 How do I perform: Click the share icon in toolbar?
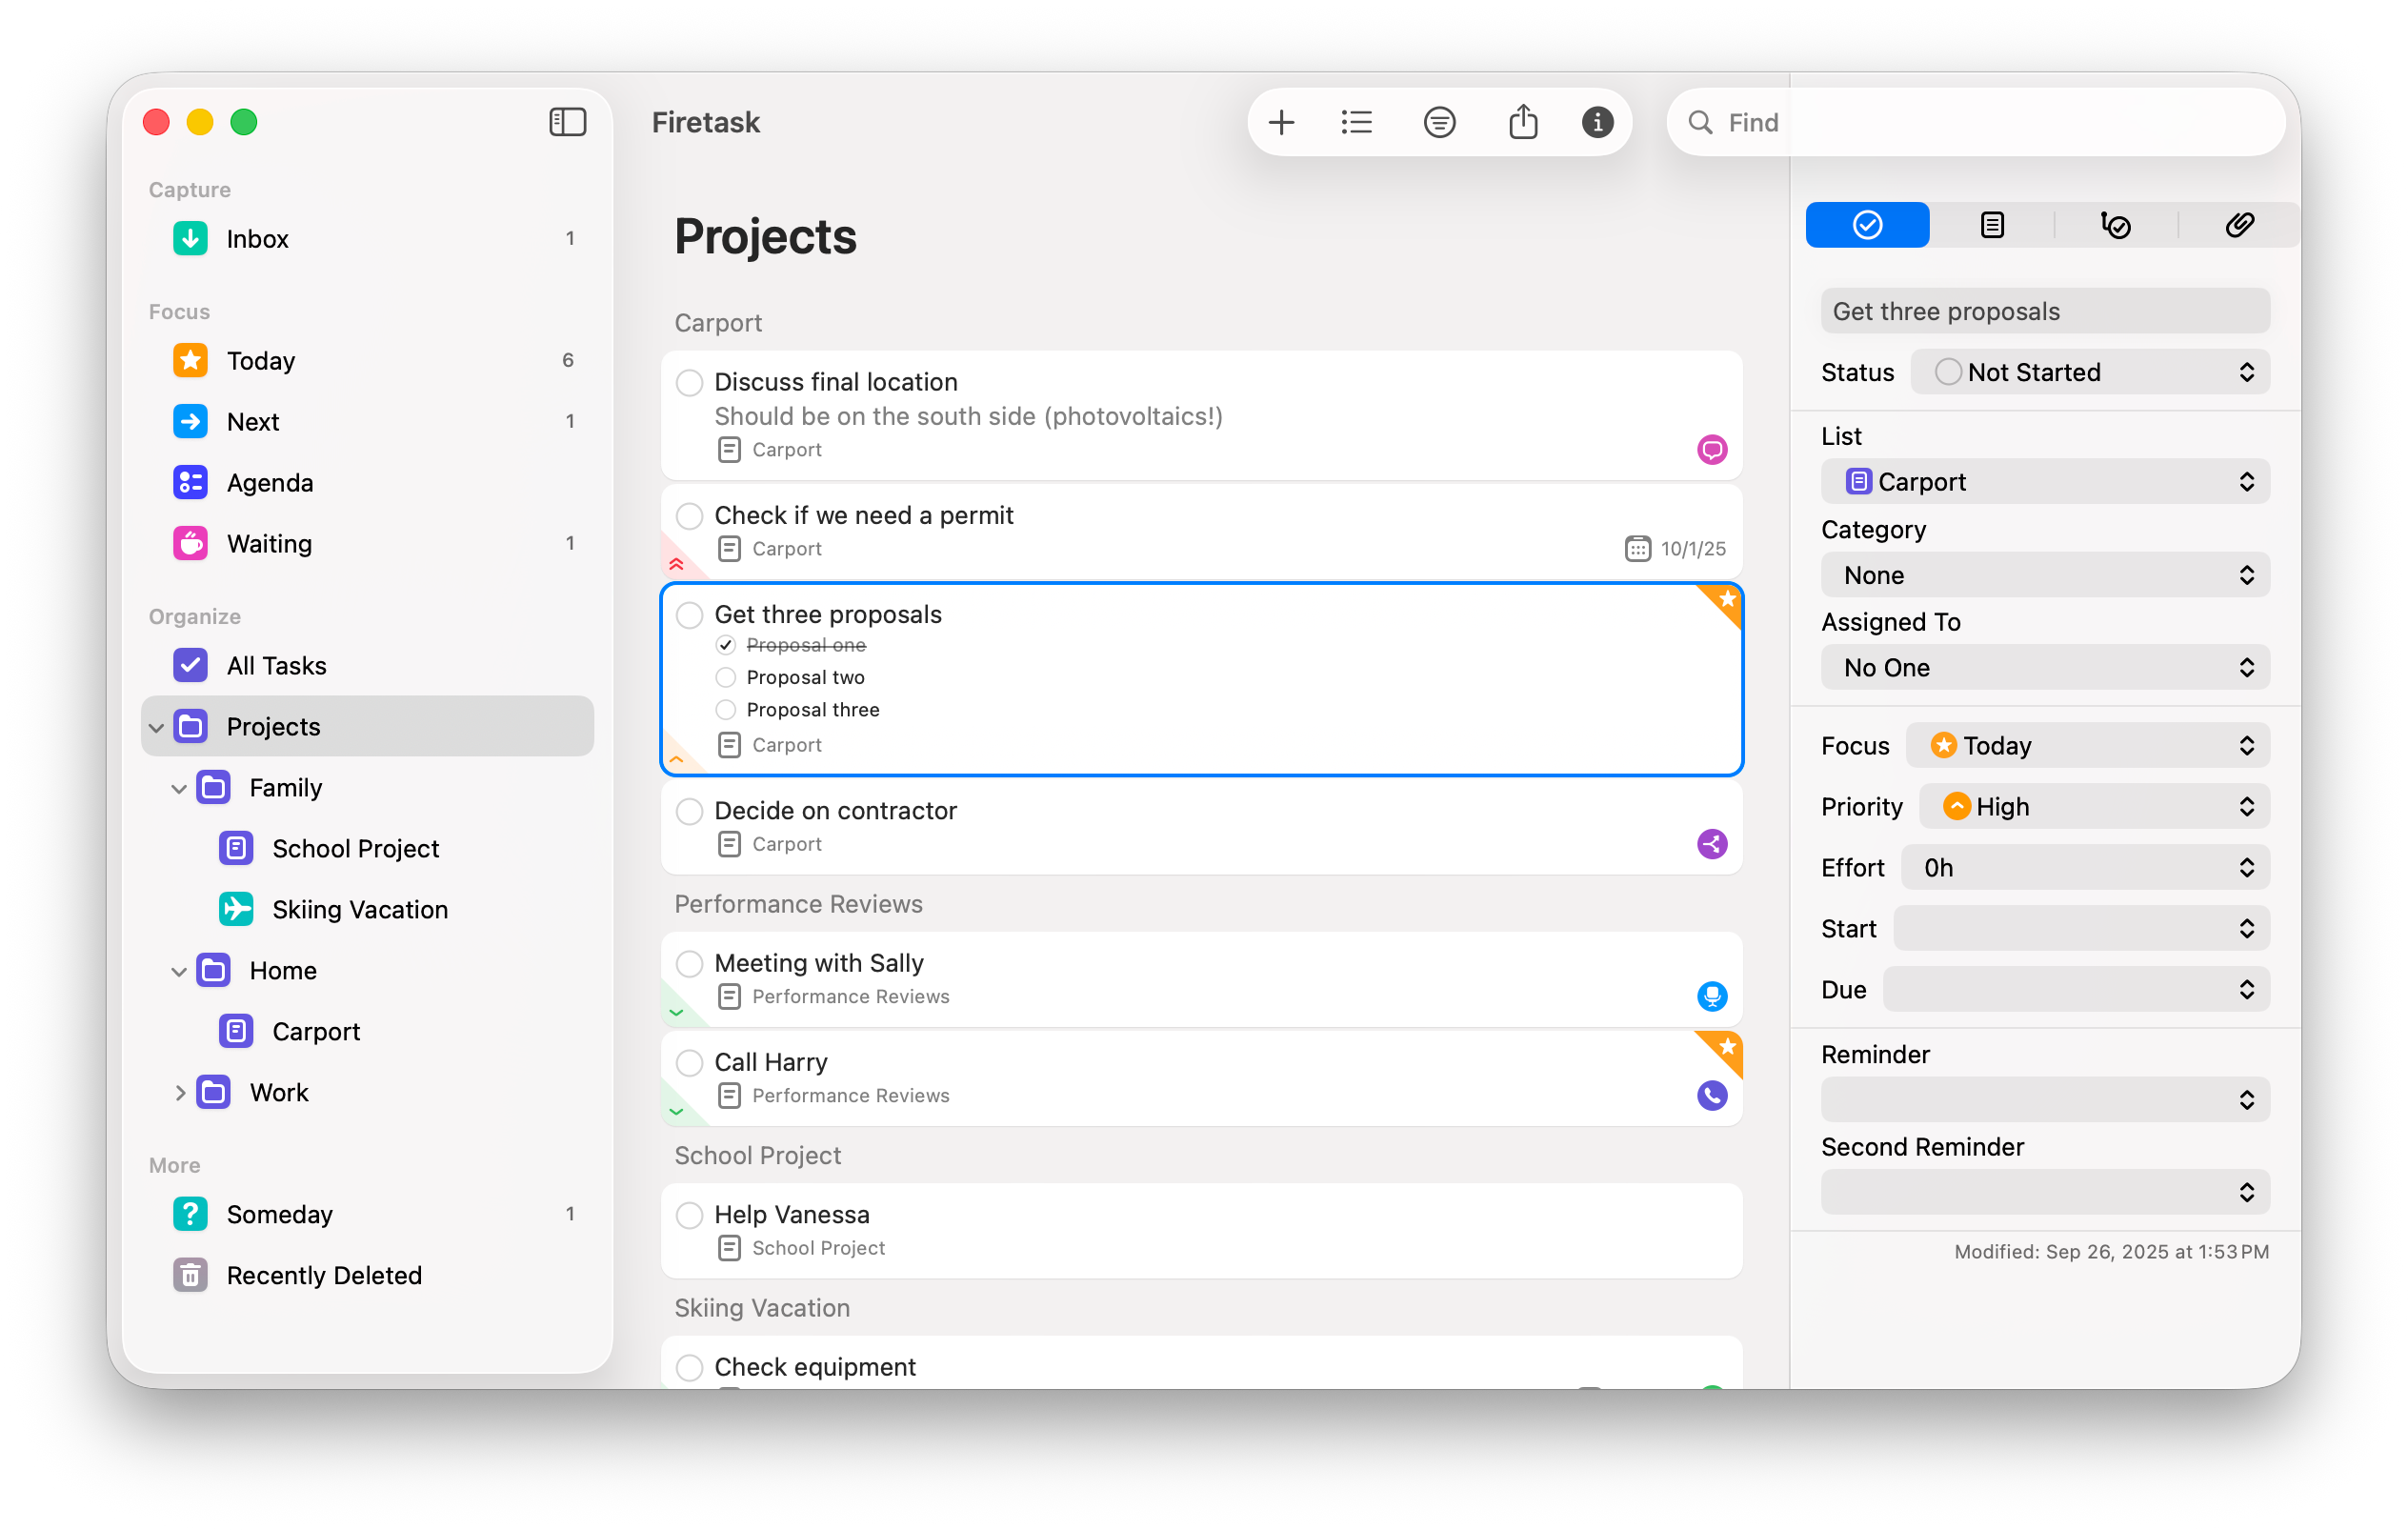point(1523,123)
